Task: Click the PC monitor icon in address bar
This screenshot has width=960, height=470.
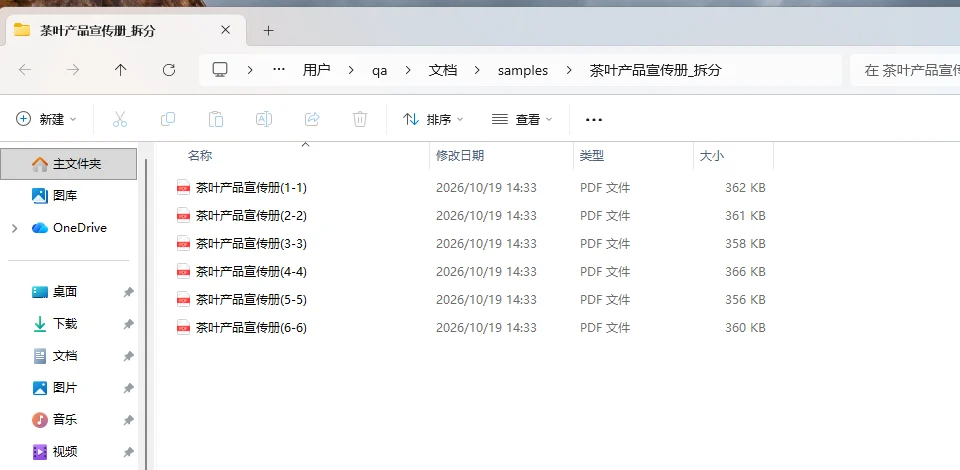Action: click(220, 70)
